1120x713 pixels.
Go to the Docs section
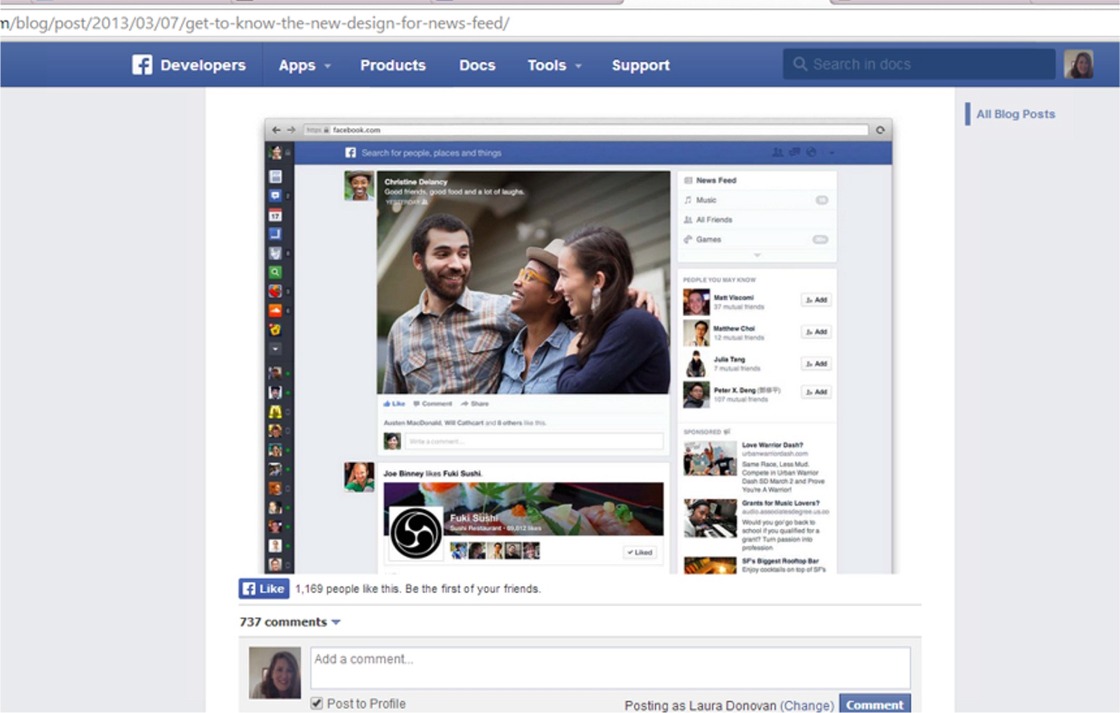pos(477,65)
